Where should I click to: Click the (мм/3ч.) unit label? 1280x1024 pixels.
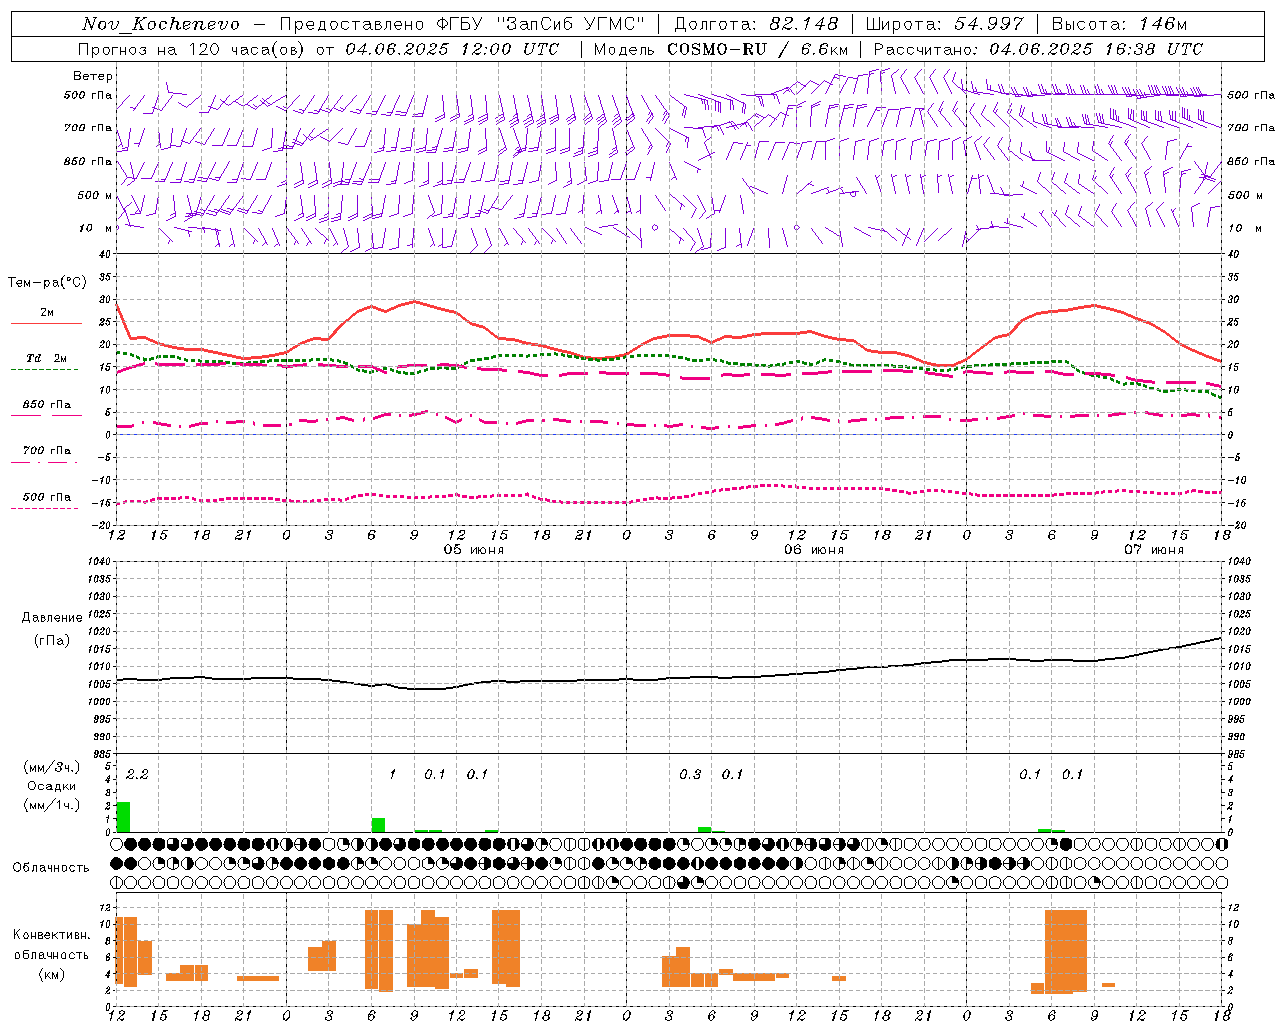coord(52,767)
